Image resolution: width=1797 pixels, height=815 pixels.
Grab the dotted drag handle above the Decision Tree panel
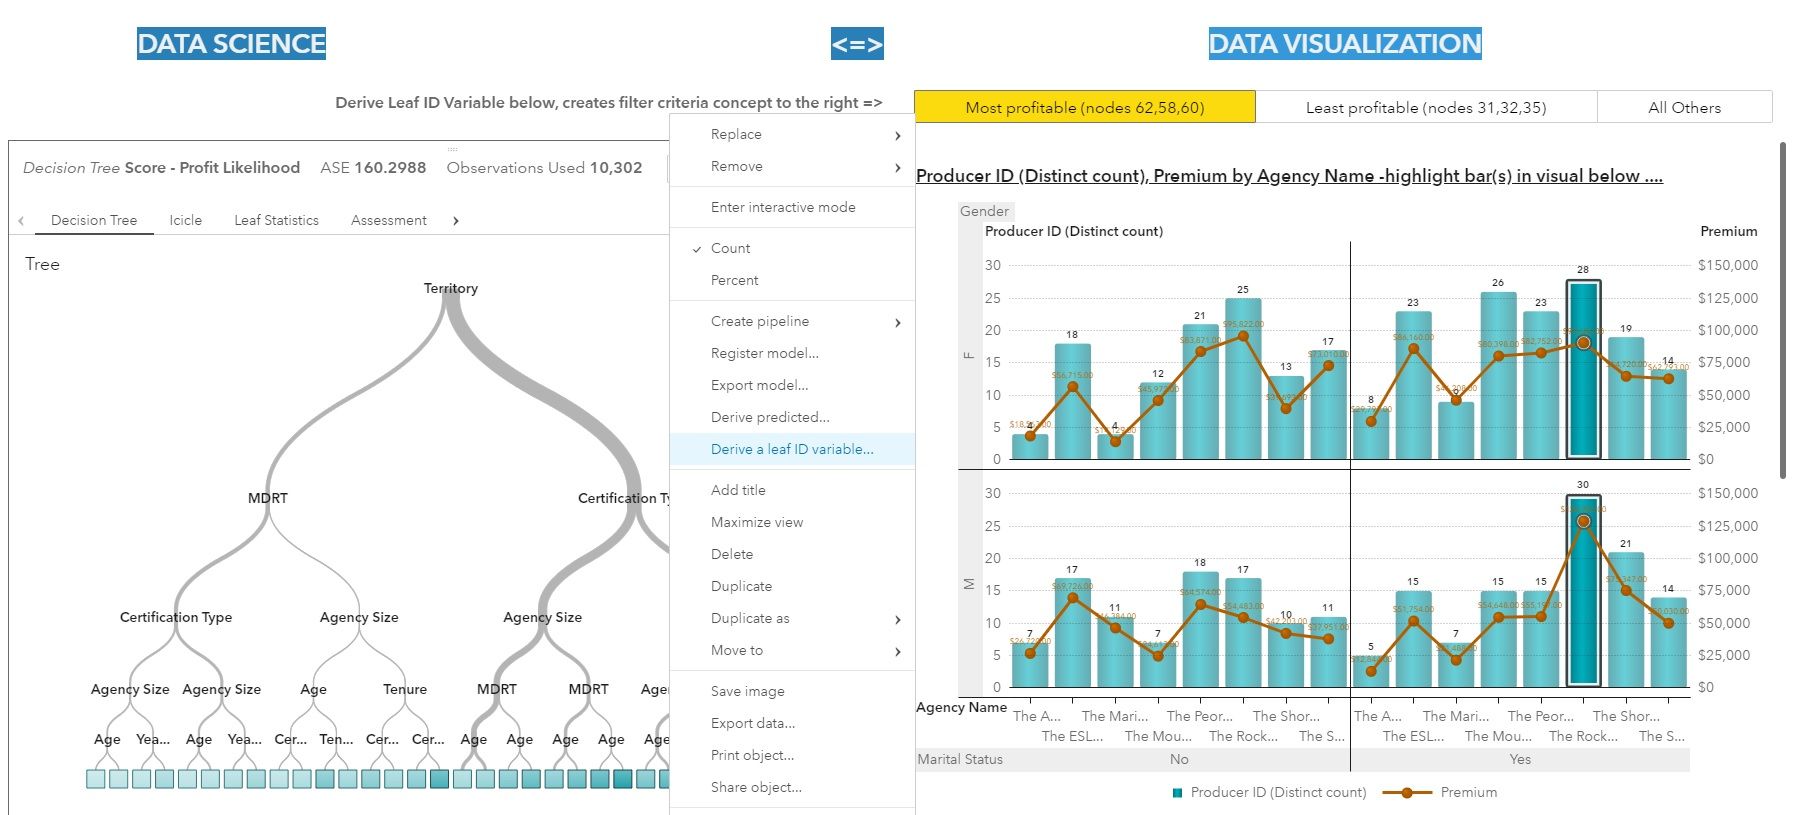click(x=452, y=149)
